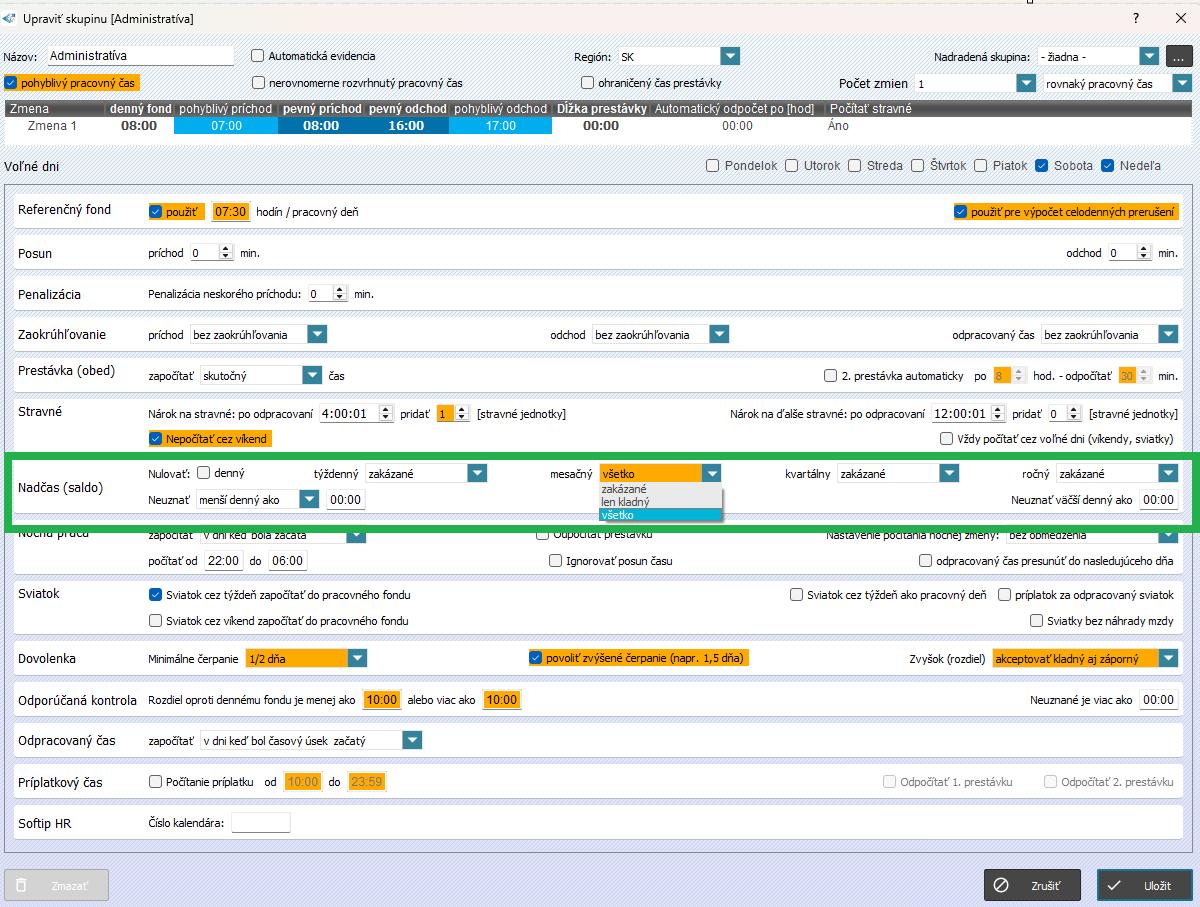The image size is (1200, 907).
Task: Click the Posun príchod minutes spinner
Action: (x=211, y=253)
